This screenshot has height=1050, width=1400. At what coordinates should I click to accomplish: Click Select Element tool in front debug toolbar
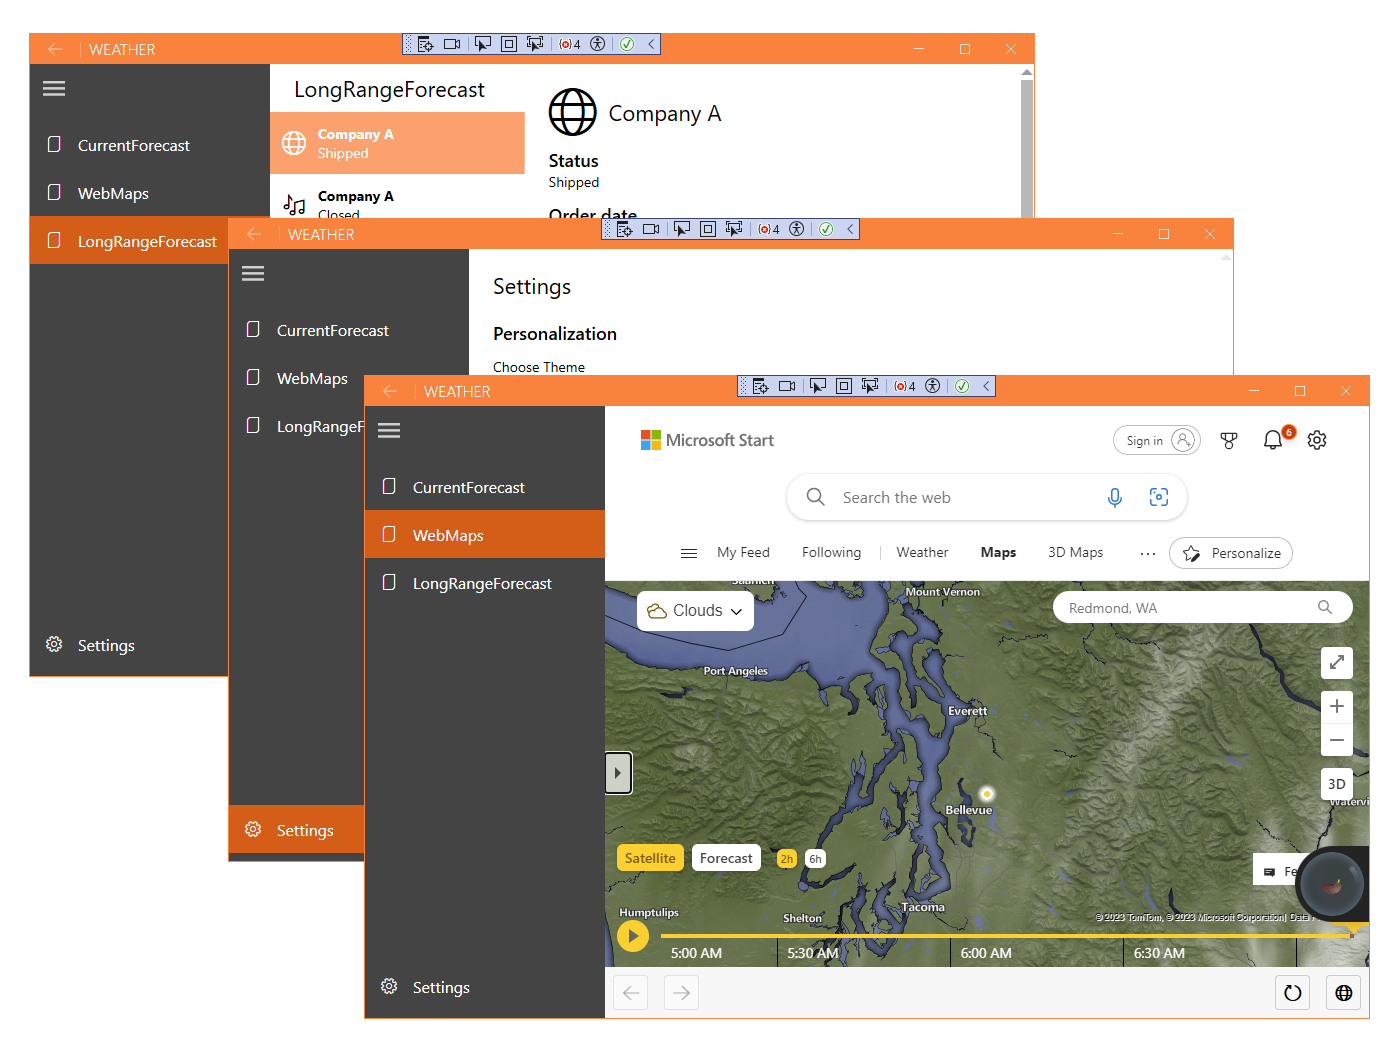818,386
